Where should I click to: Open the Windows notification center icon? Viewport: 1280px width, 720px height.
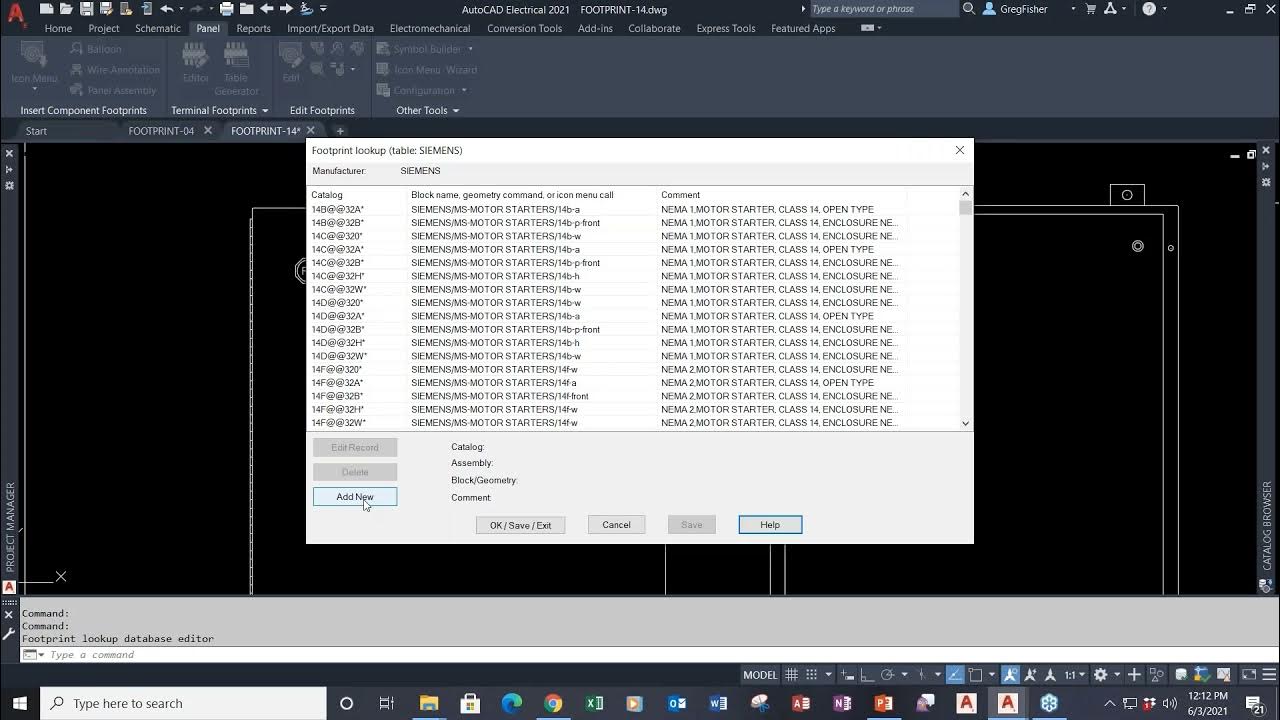(x=1256, y=703)
